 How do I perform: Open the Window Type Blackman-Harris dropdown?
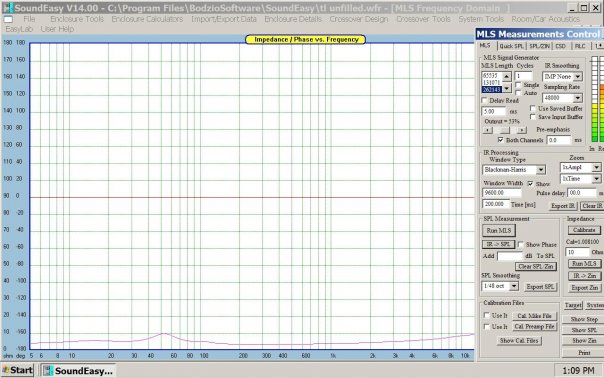click(x=541, y=170)
